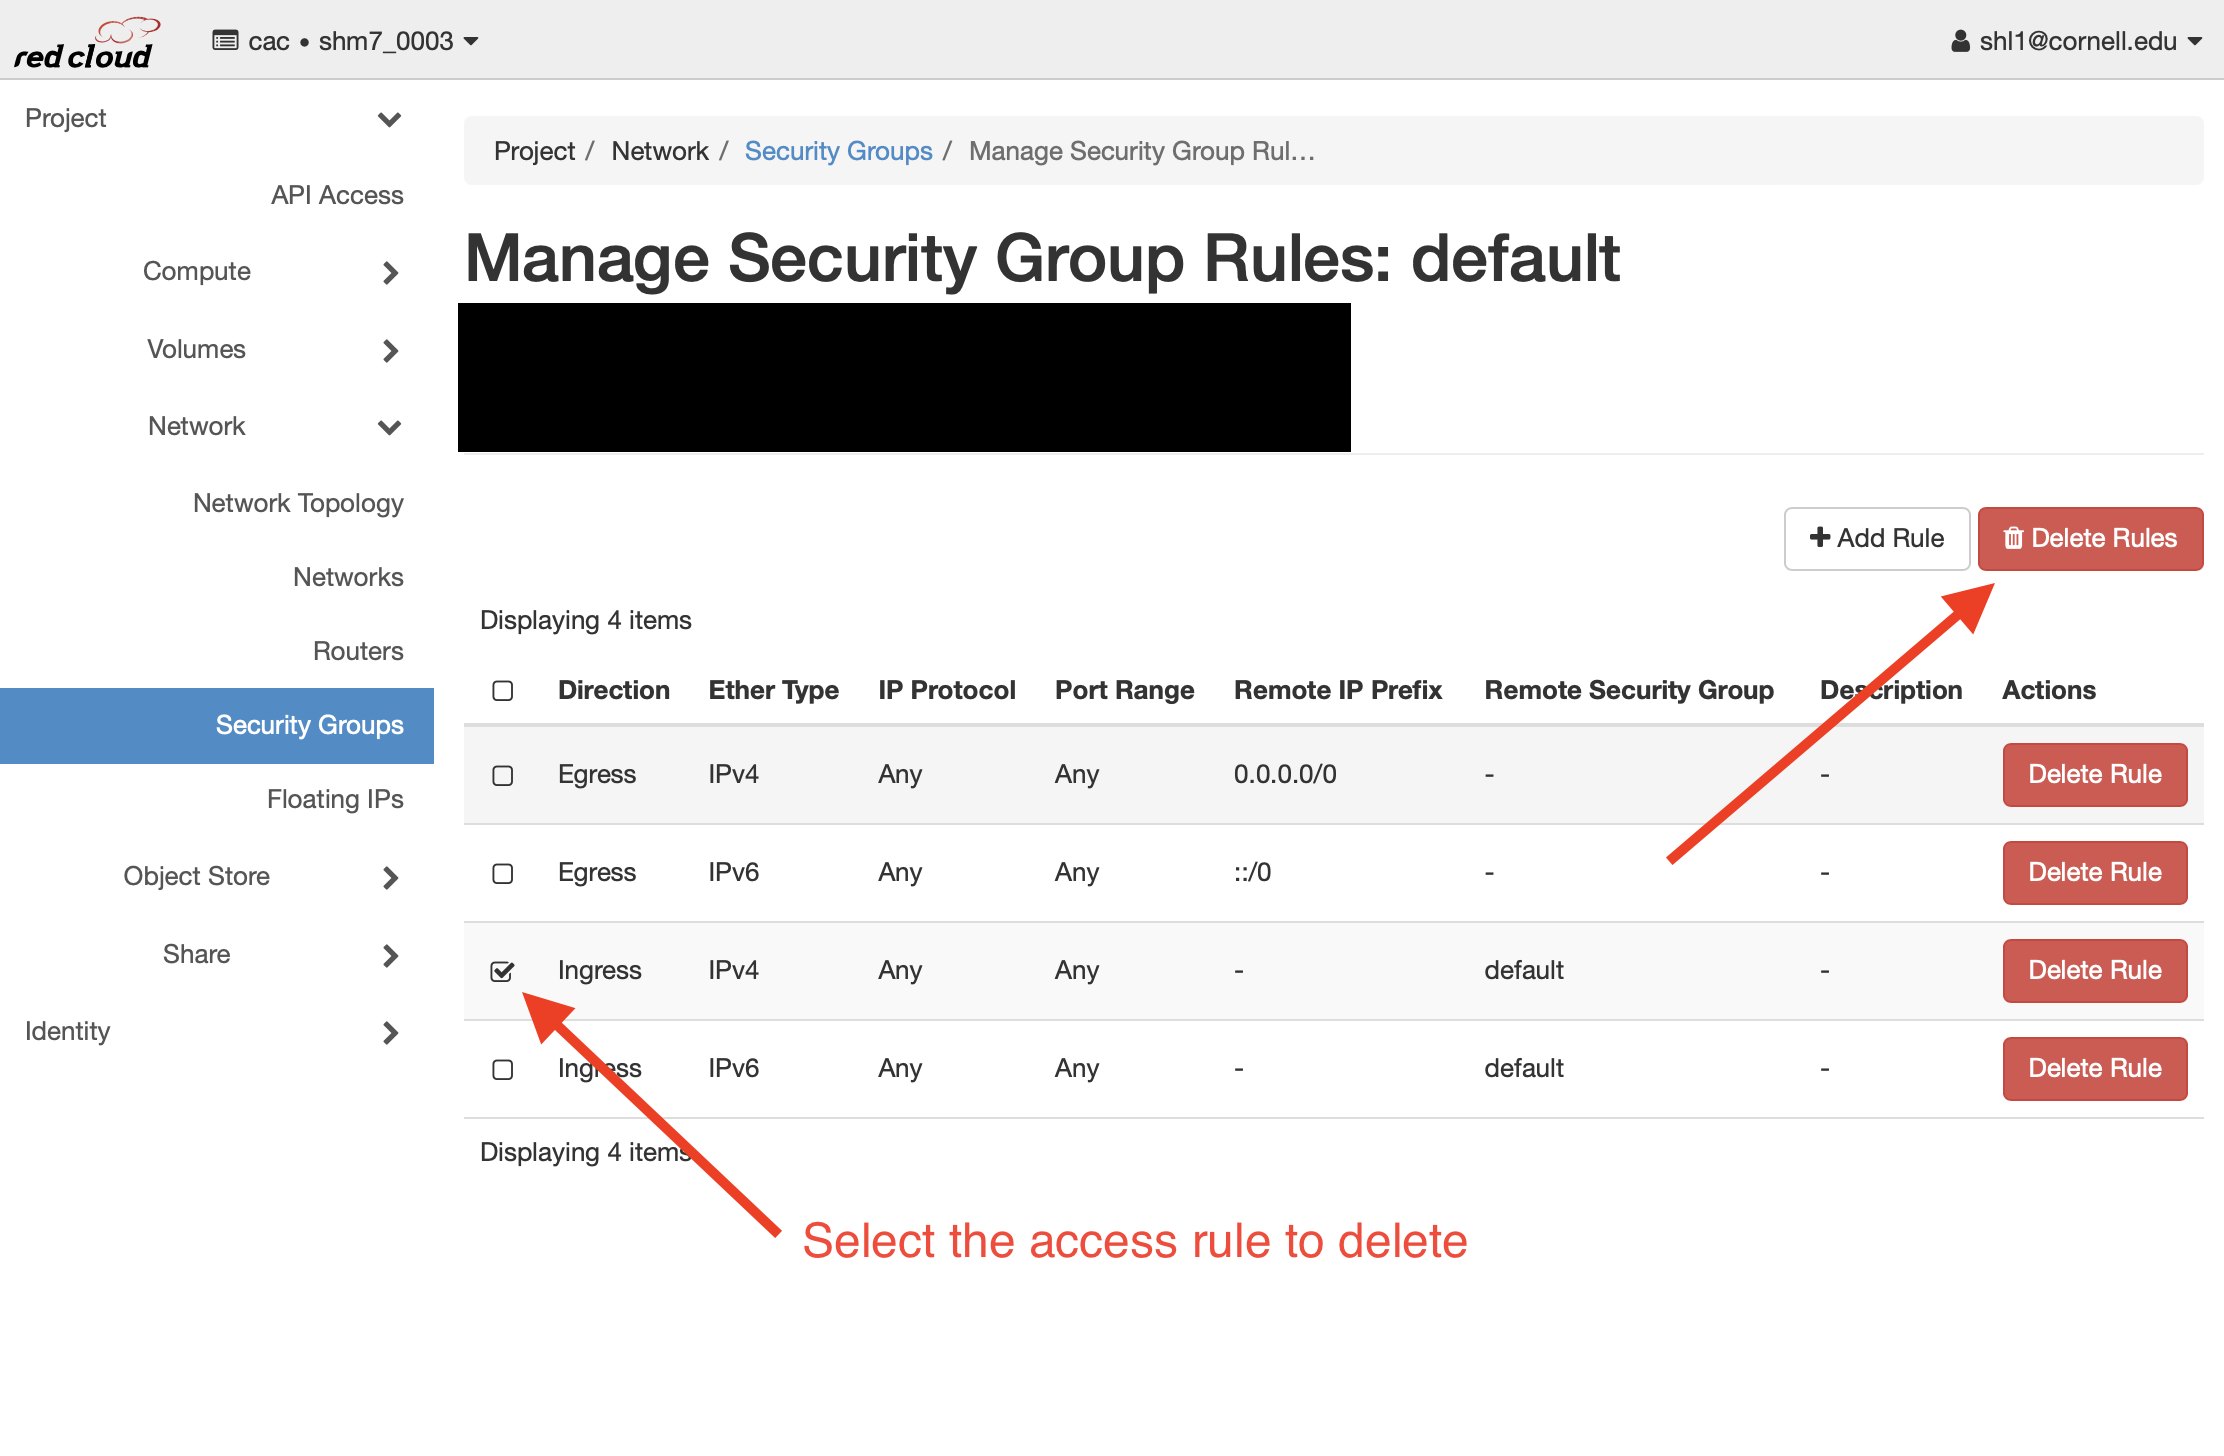Click the Project breadcrumb item

534,151
